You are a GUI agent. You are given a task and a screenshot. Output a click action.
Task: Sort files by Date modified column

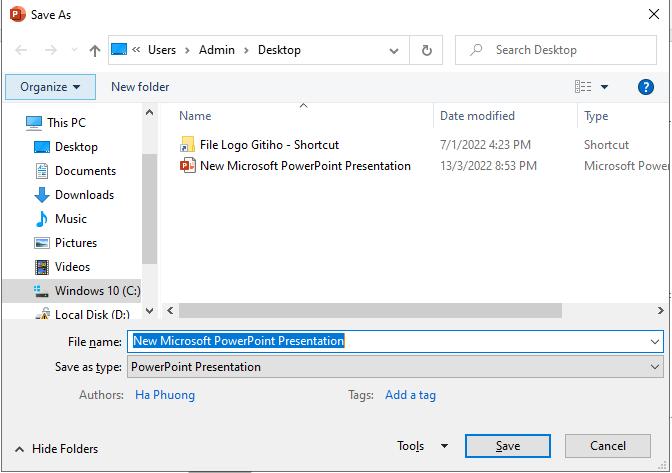coord(477,116)
